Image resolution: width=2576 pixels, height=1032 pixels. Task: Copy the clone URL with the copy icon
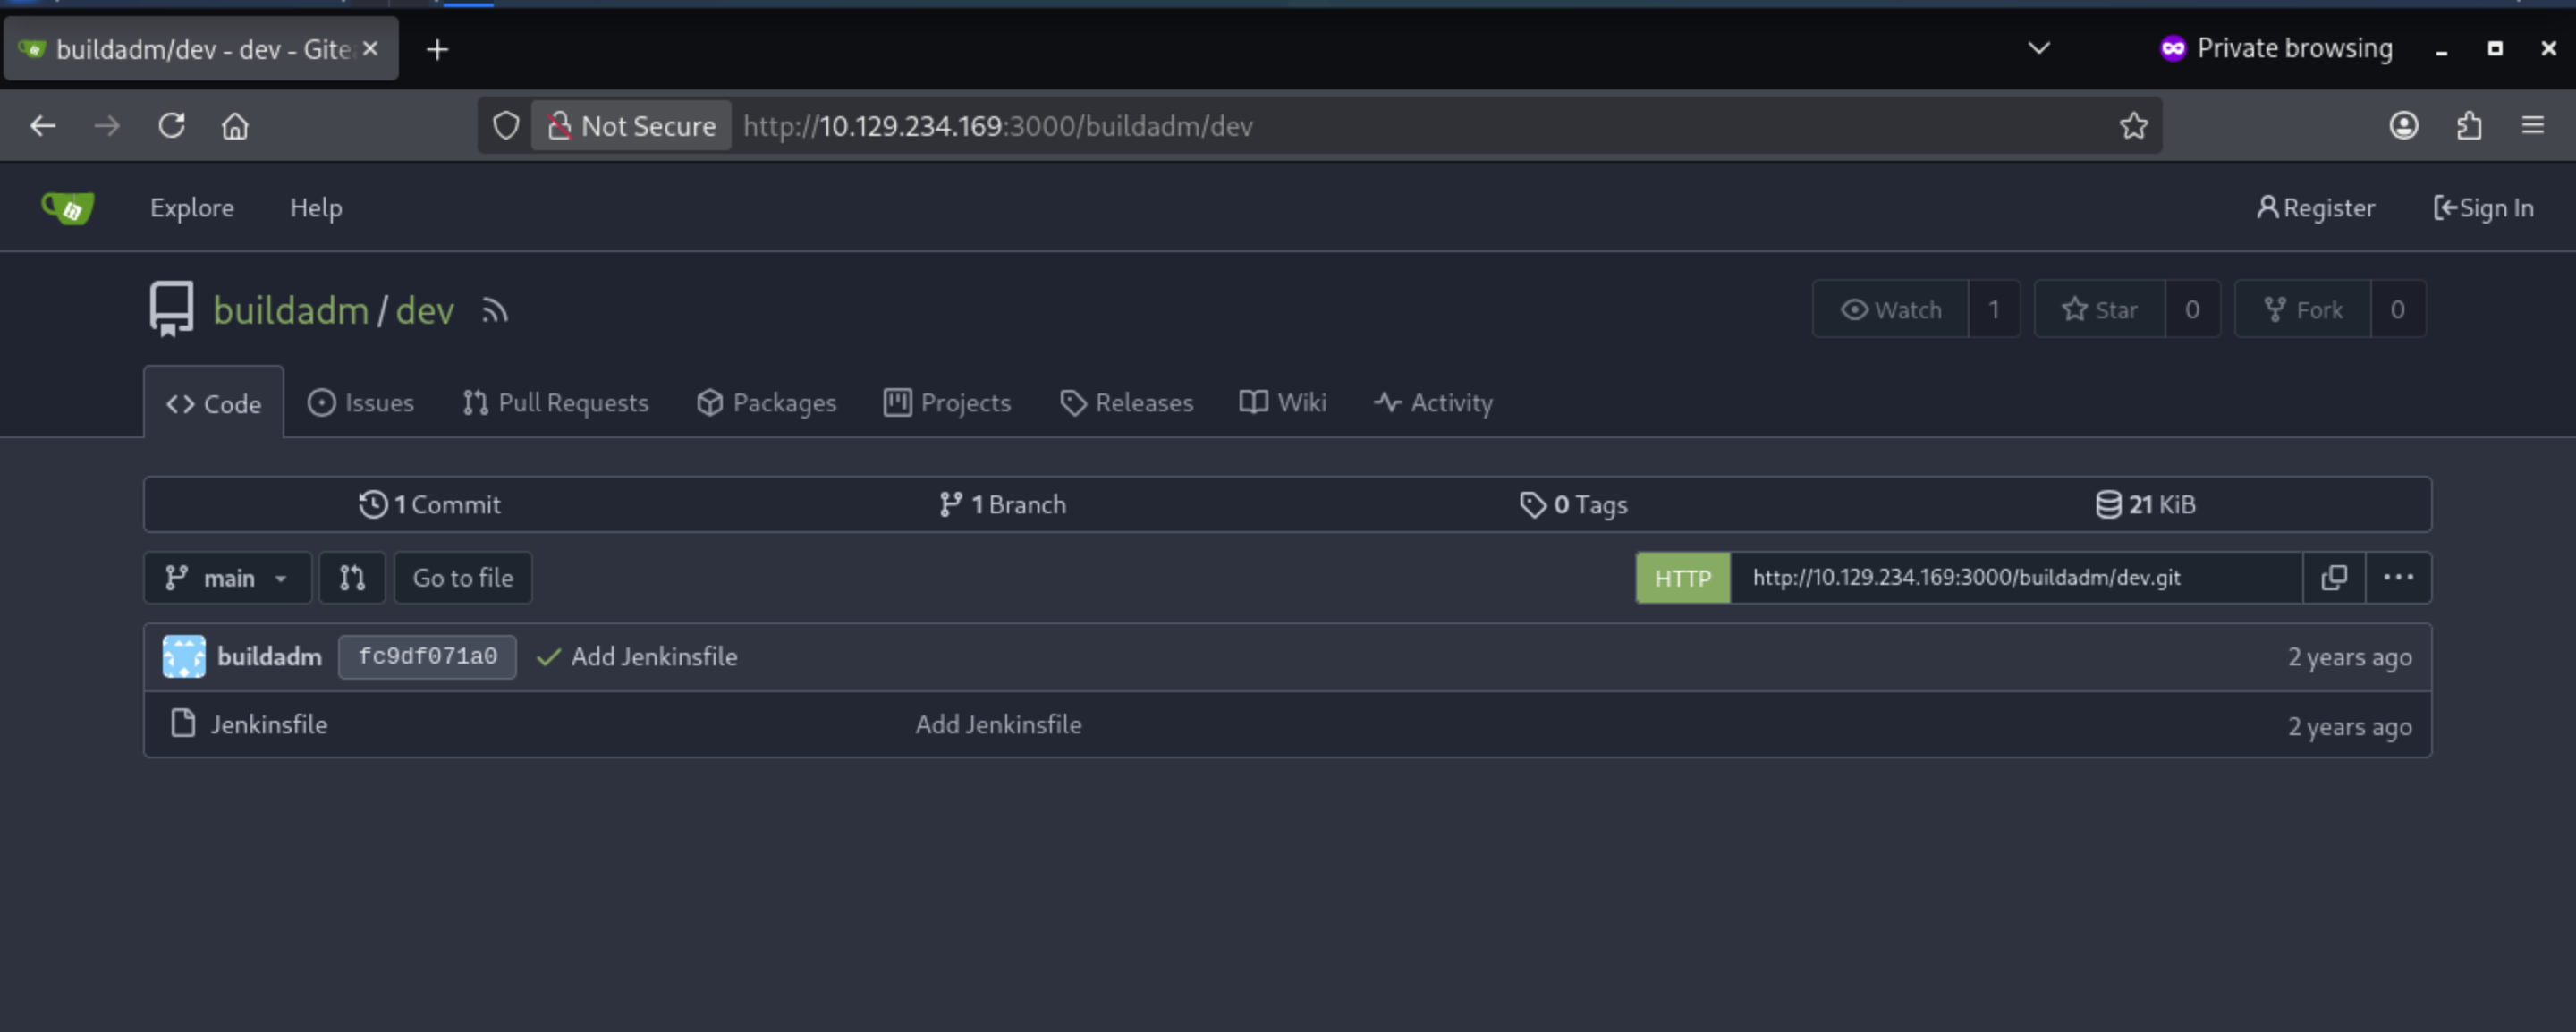[x=2333, y=578]
